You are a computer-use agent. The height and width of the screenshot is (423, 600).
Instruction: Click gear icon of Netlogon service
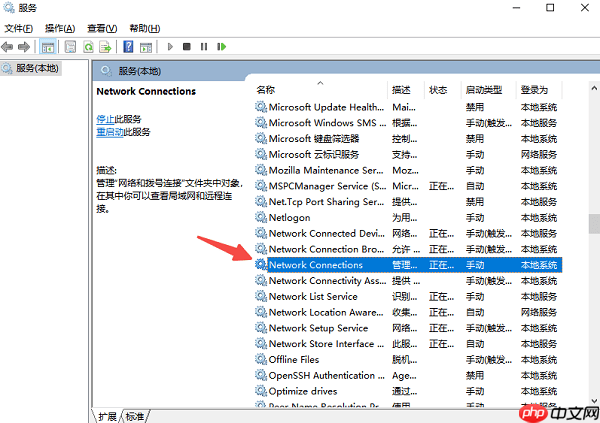pyautogui.click(x=261, y=217)
